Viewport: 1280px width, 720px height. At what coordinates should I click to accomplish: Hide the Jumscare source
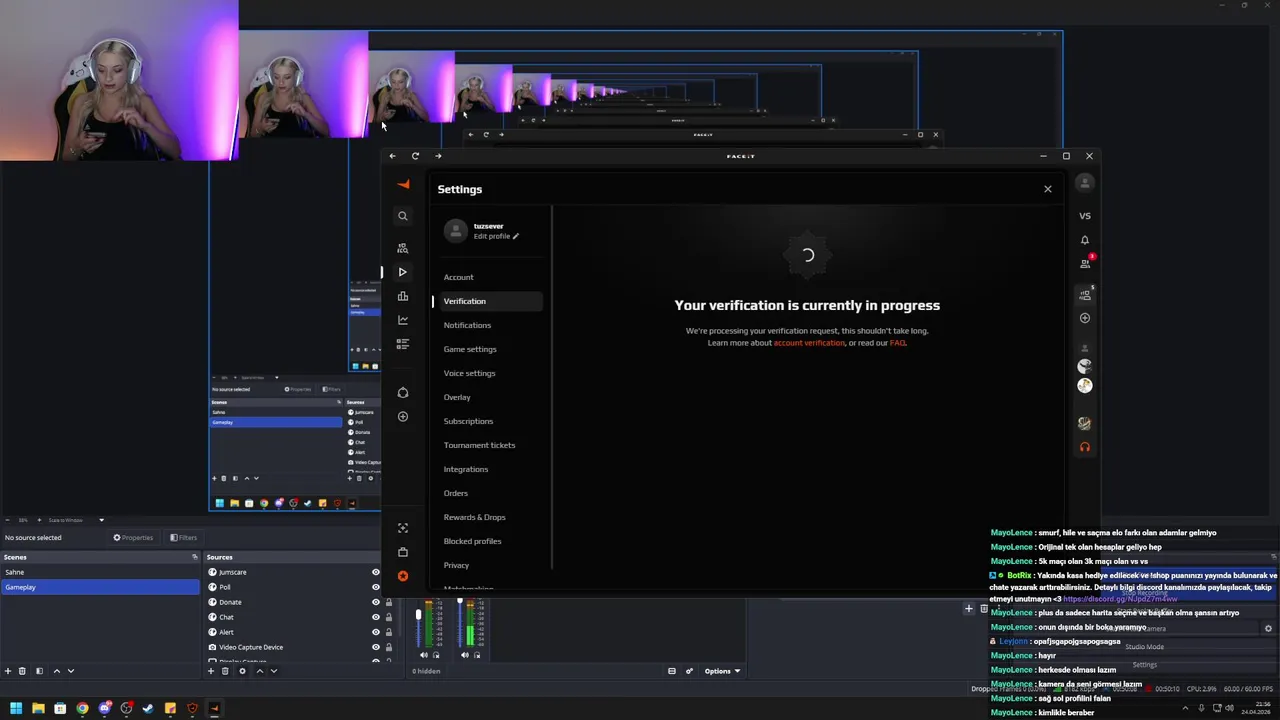pos(376,572)
